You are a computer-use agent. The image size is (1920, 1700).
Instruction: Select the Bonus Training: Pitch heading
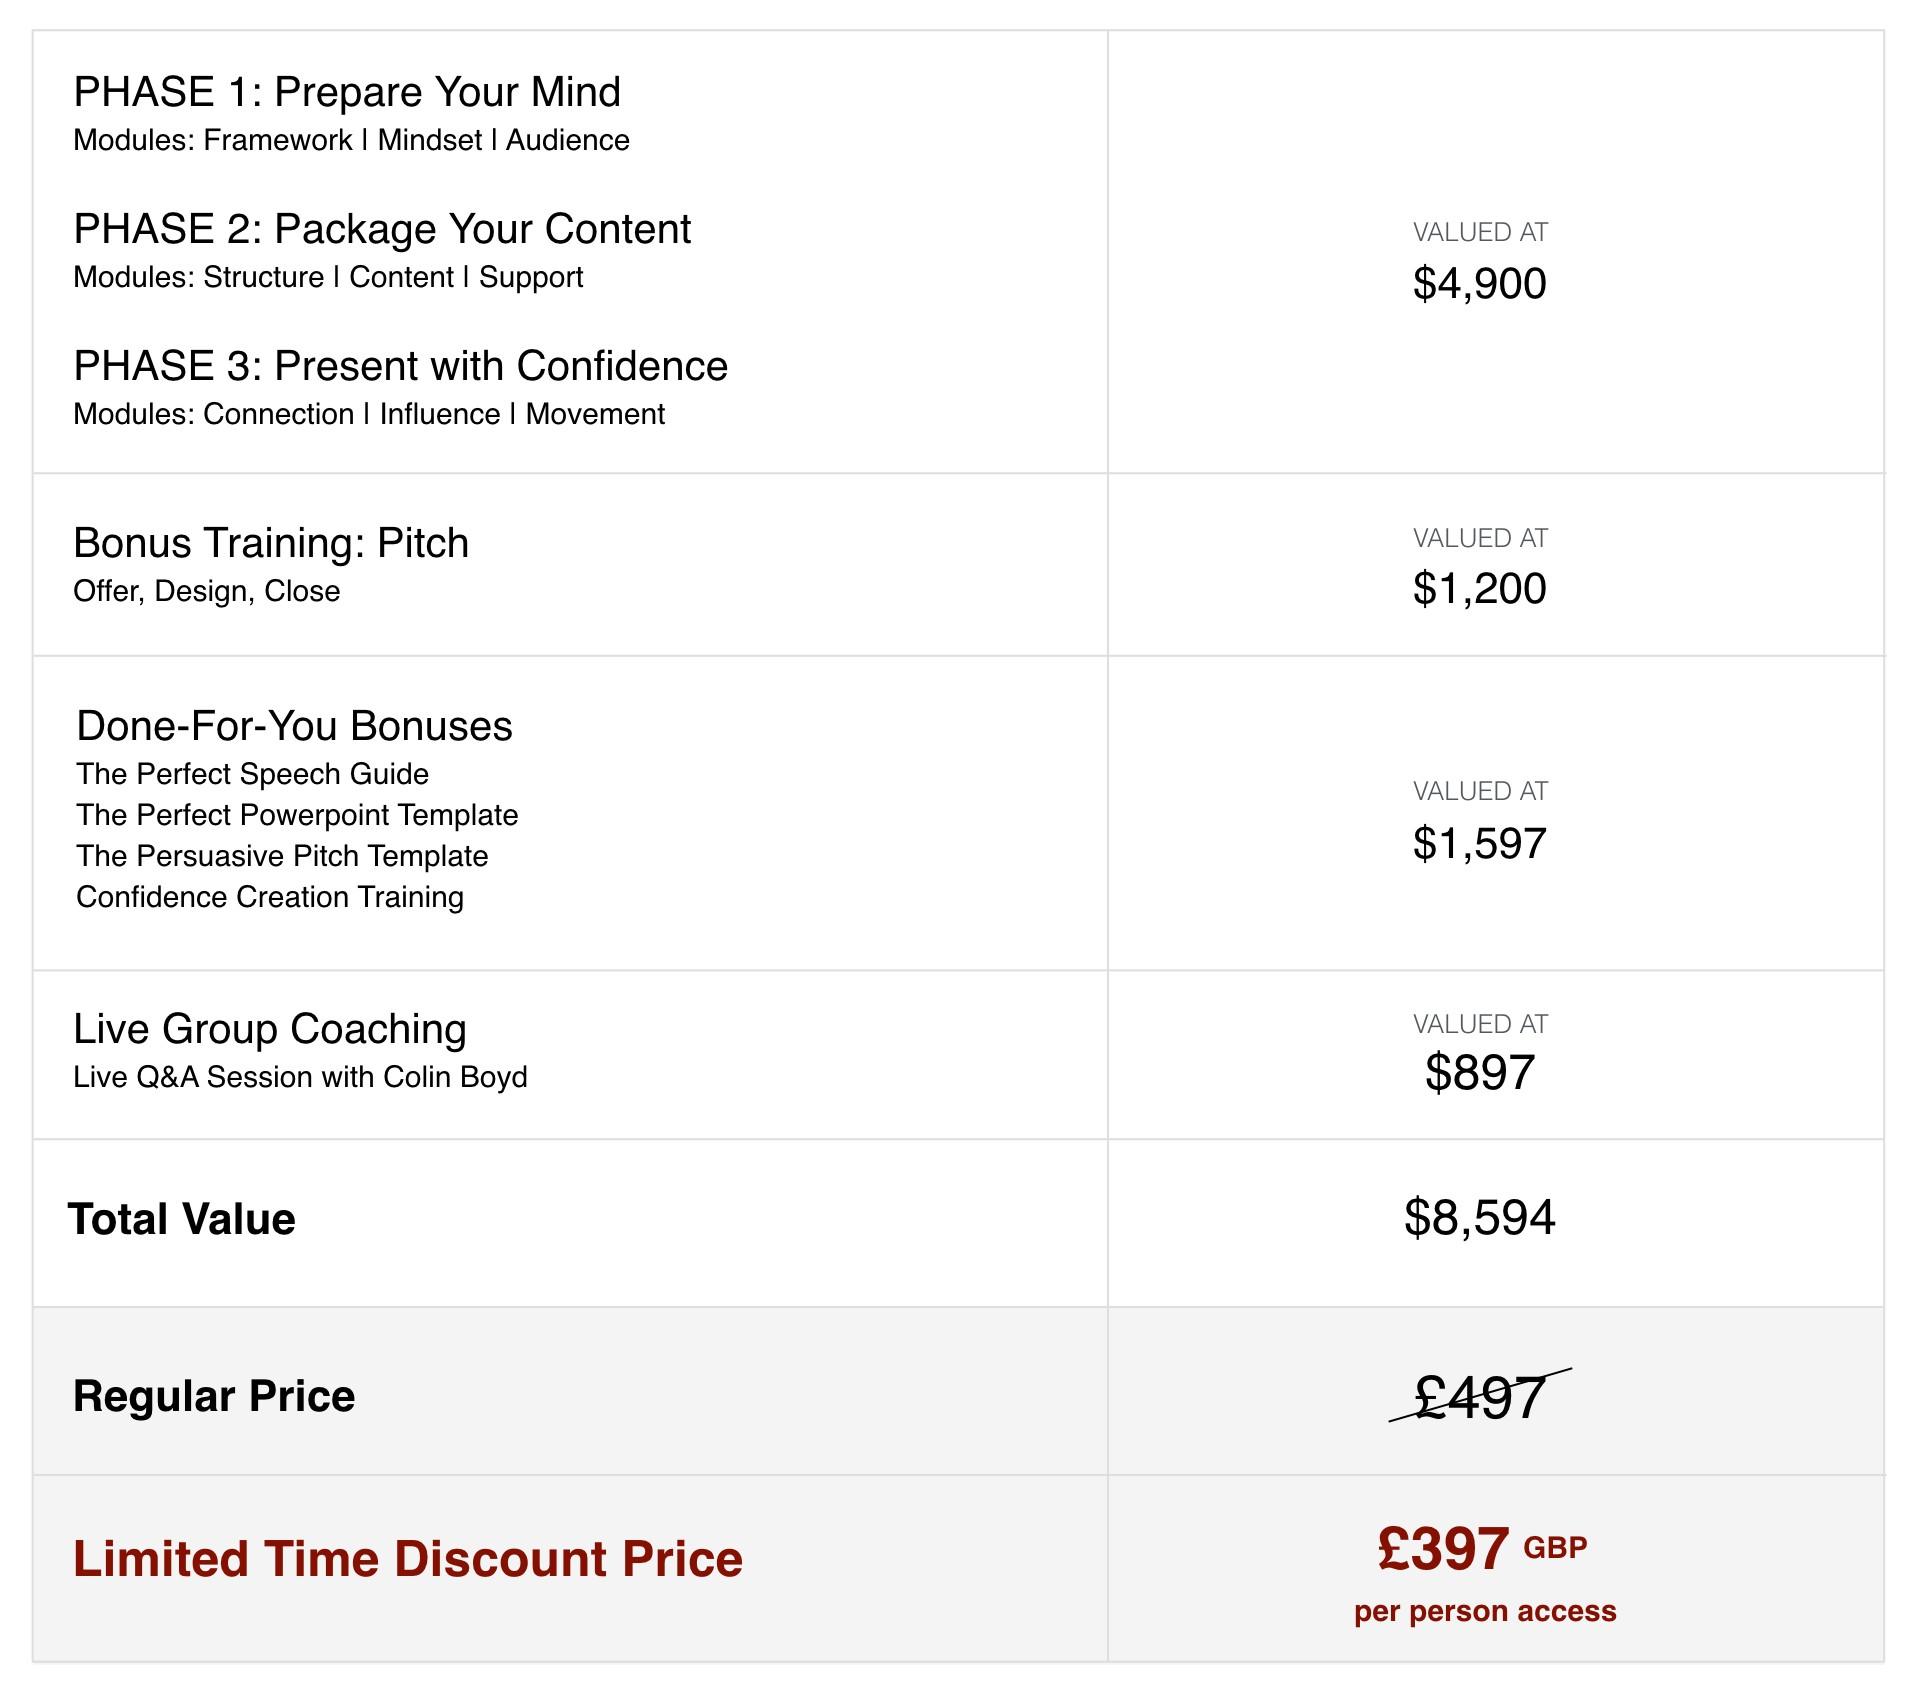click(x=271, y=543)
